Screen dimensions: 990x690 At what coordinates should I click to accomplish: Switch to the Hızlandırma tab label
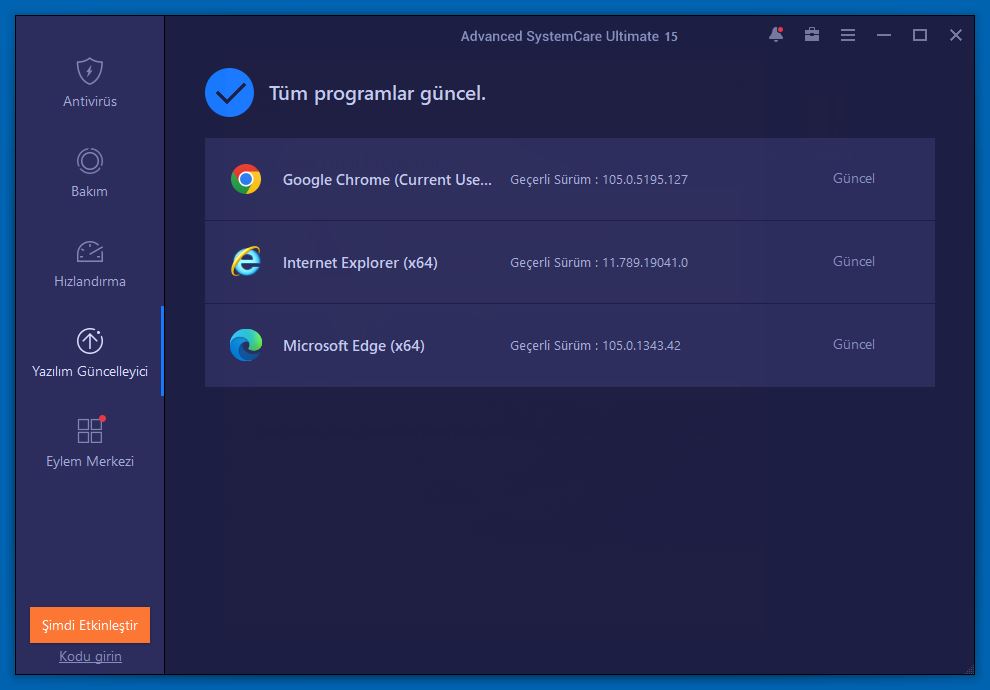tap(90, 282)
